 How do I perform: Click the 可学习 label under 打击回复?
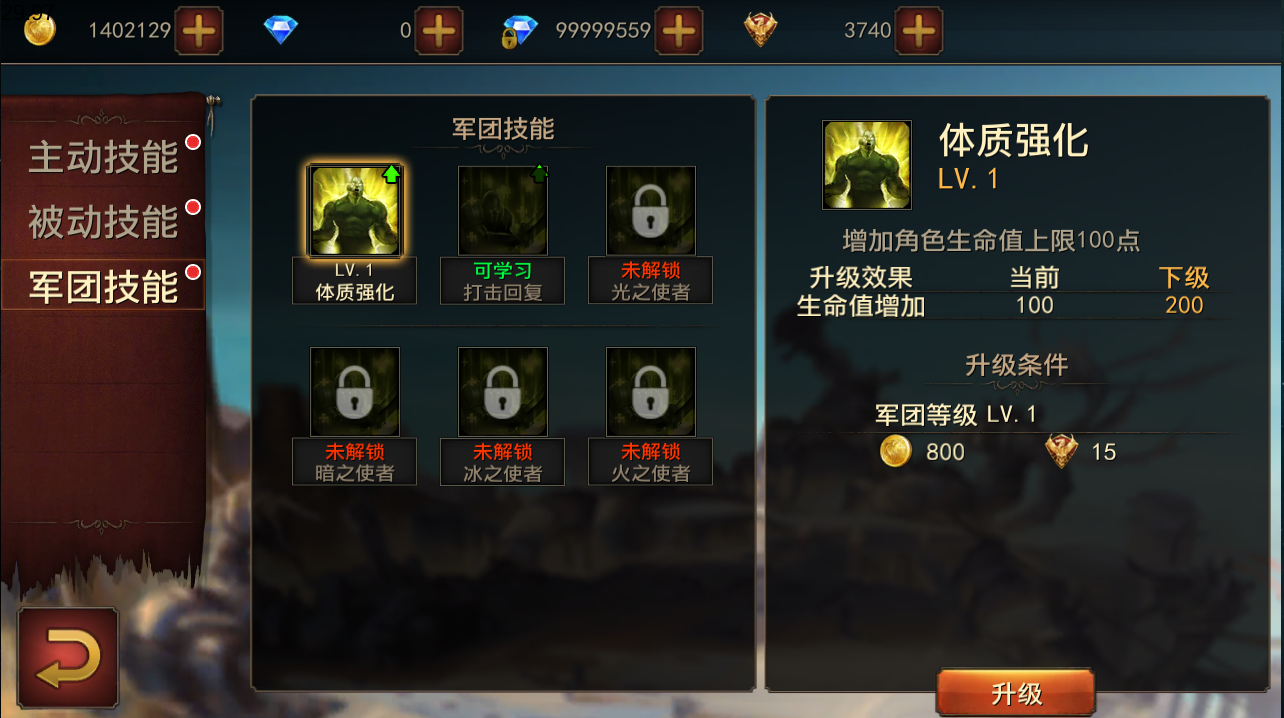point(503,270)
